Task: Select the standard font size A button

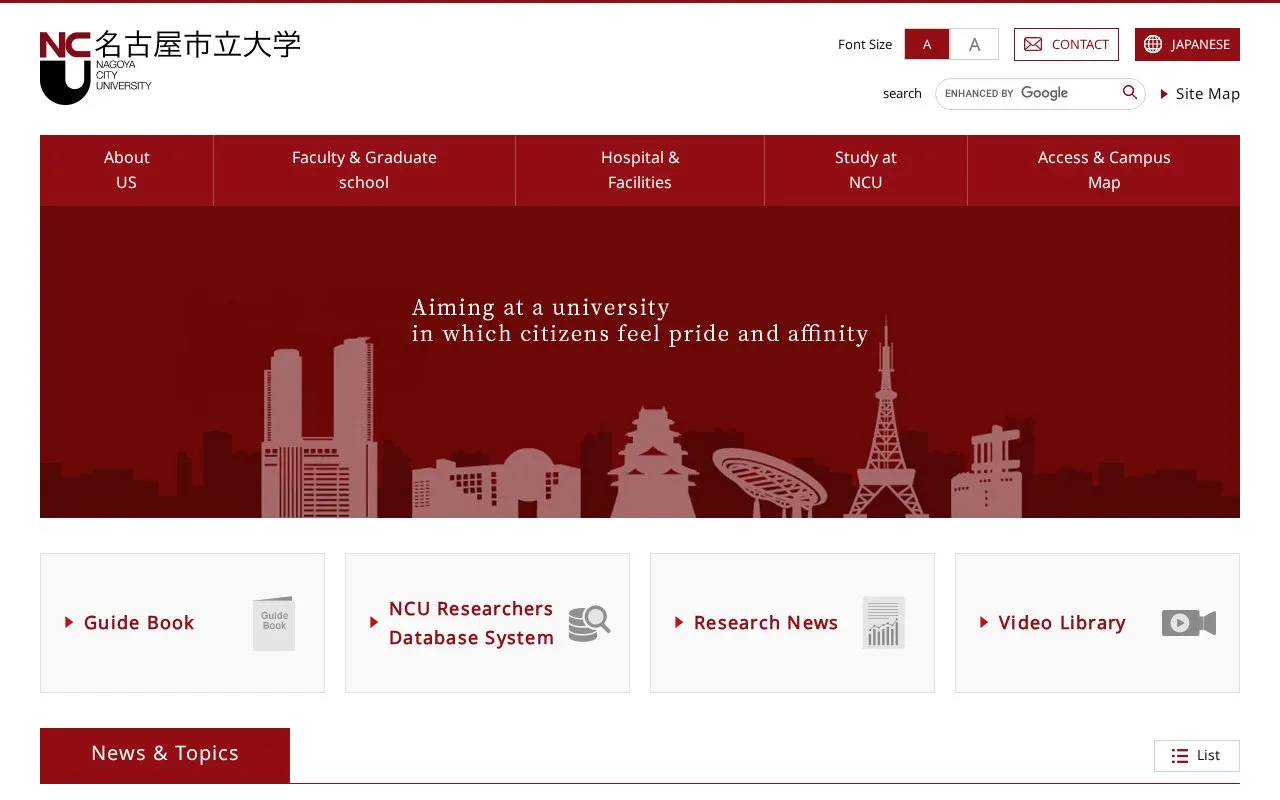Action: point(927,44)
